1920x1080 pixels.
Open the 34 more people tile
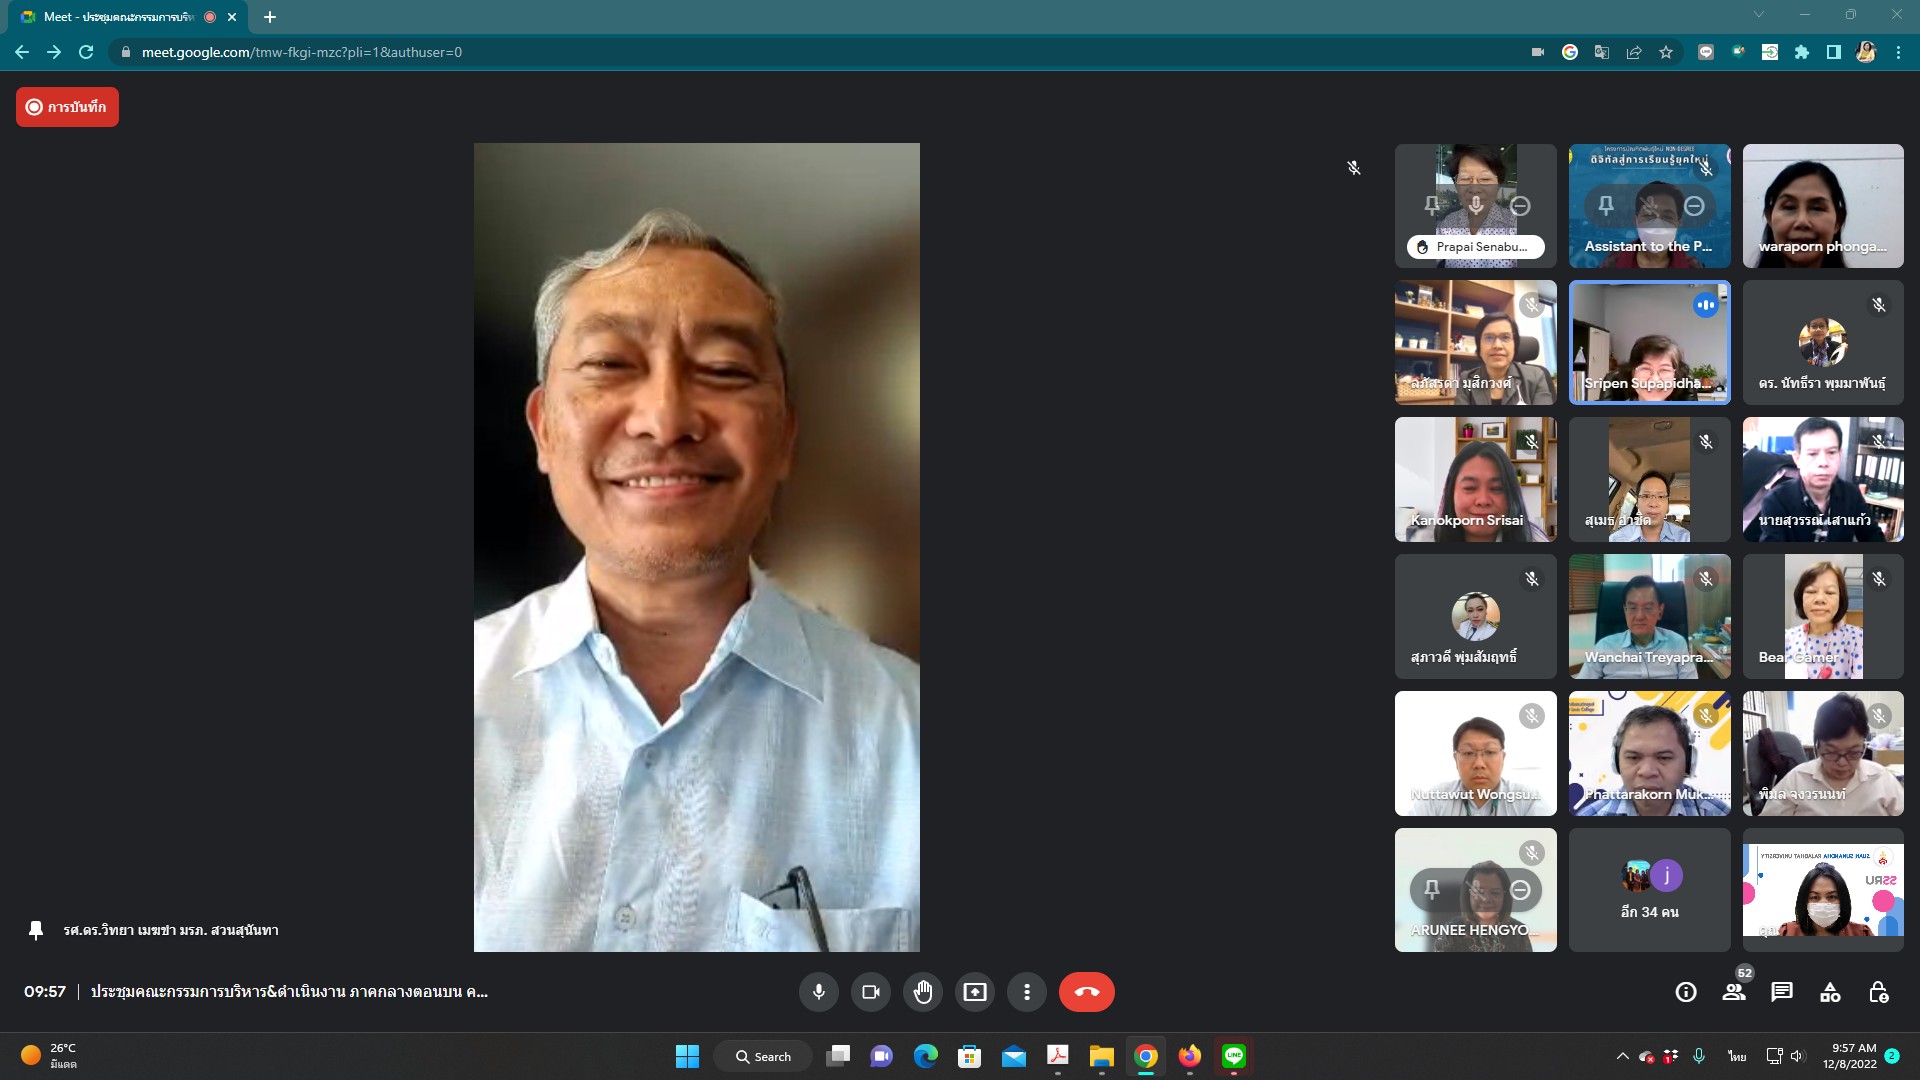(x=1649, y=890)
